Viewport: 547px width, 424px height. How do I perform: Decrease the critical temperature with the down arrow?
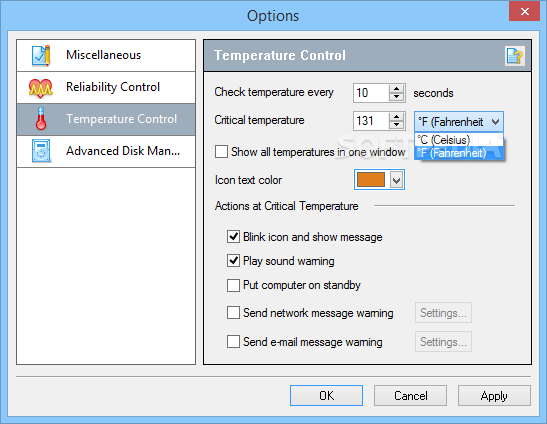coord(396,125)
